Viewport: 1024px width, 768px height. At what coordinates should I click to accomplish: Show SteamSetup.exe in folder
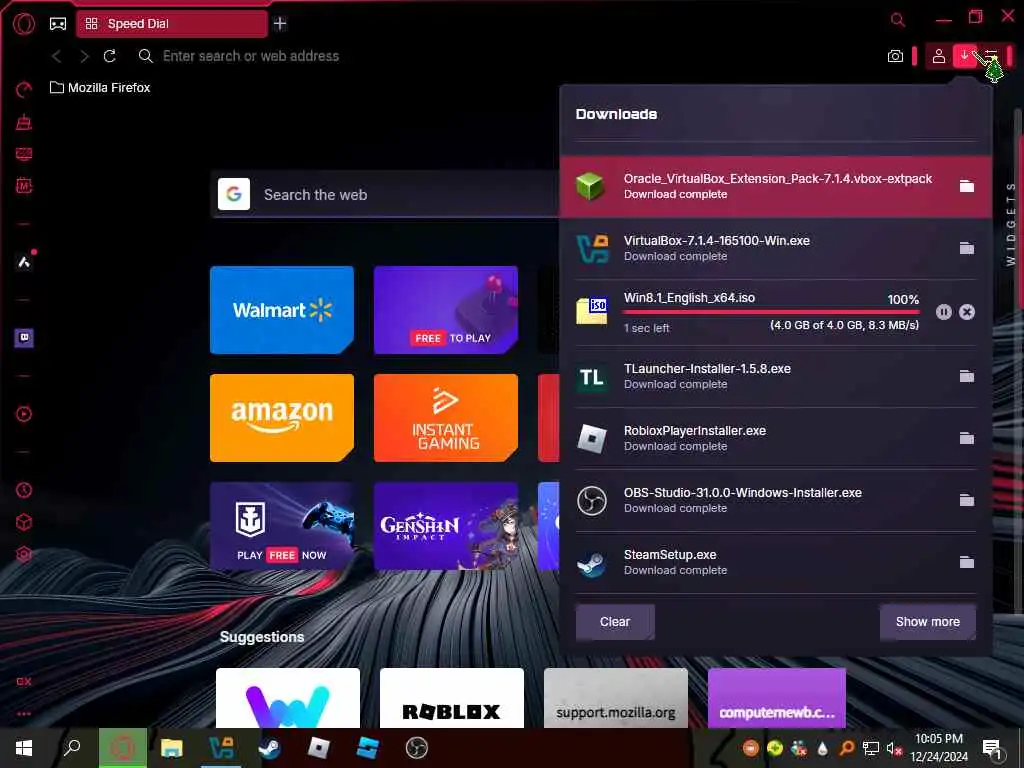coord(967,562)
